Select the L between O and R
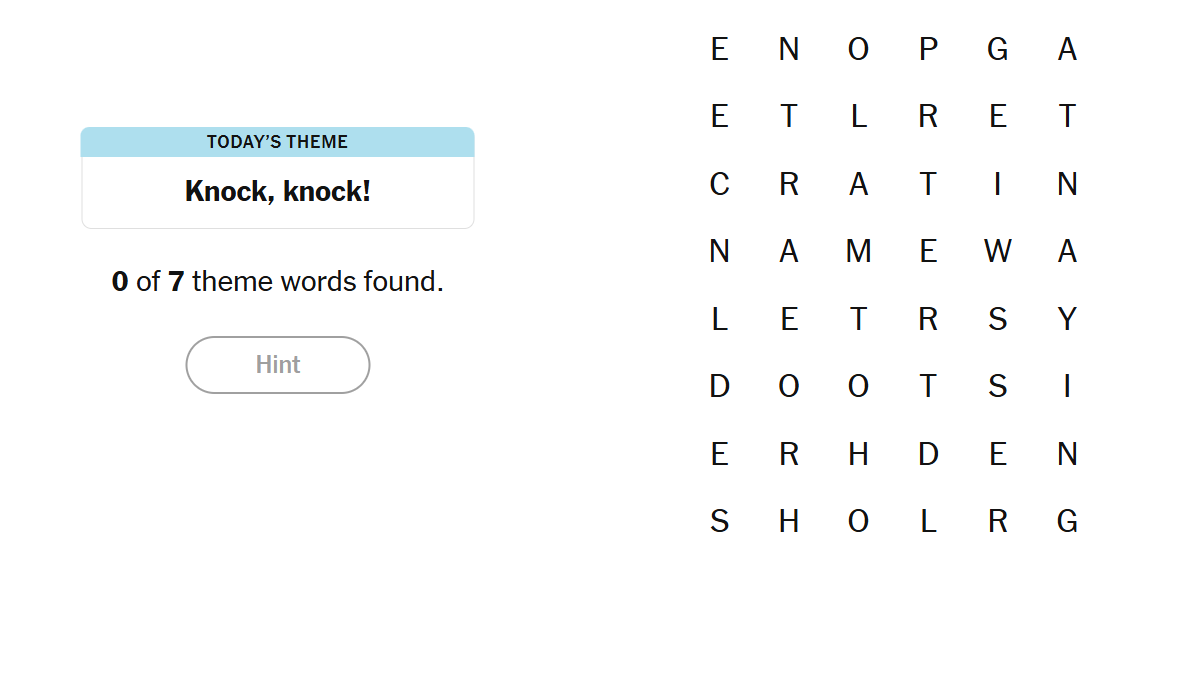 [928, 522]
